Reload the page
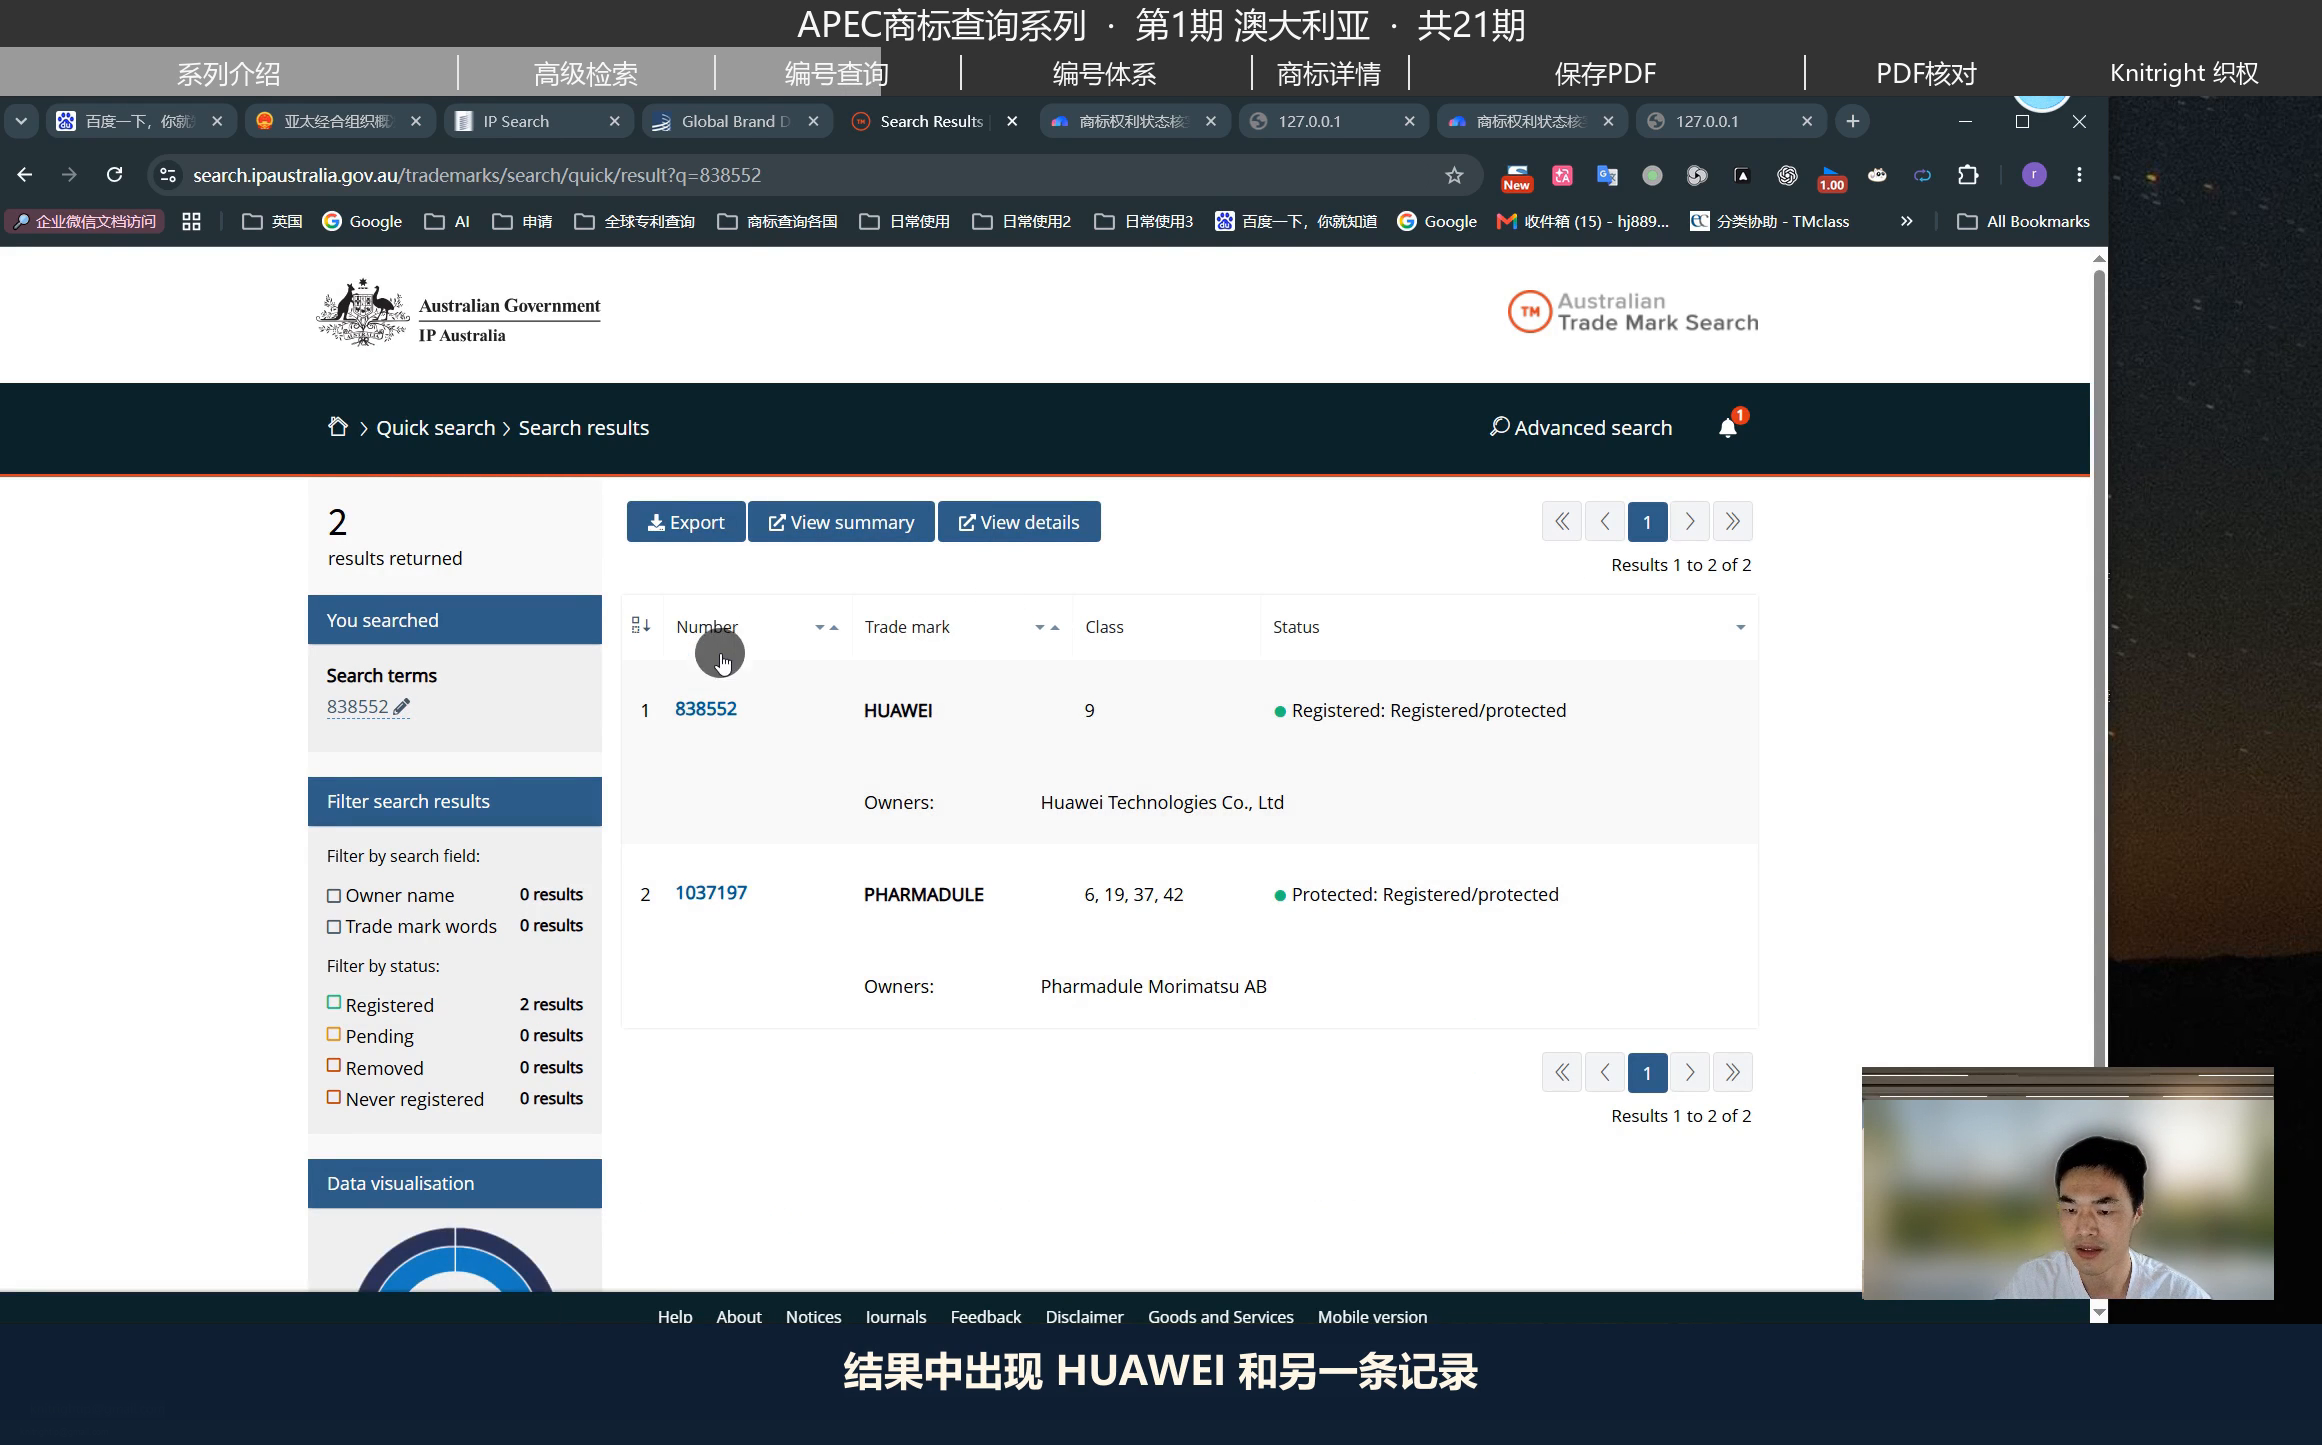The image size is (2322, 1445). coord(115,175)
